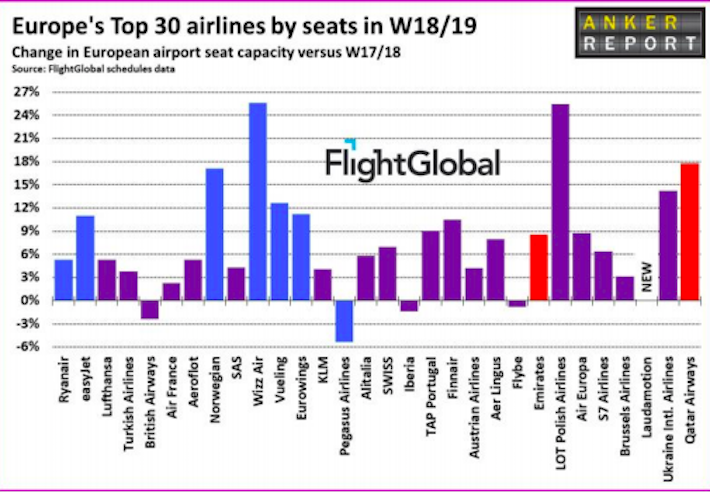This screenshot has height=493, width=710.
Task: Click the Ryanair axis label
Action: point(63,380)
